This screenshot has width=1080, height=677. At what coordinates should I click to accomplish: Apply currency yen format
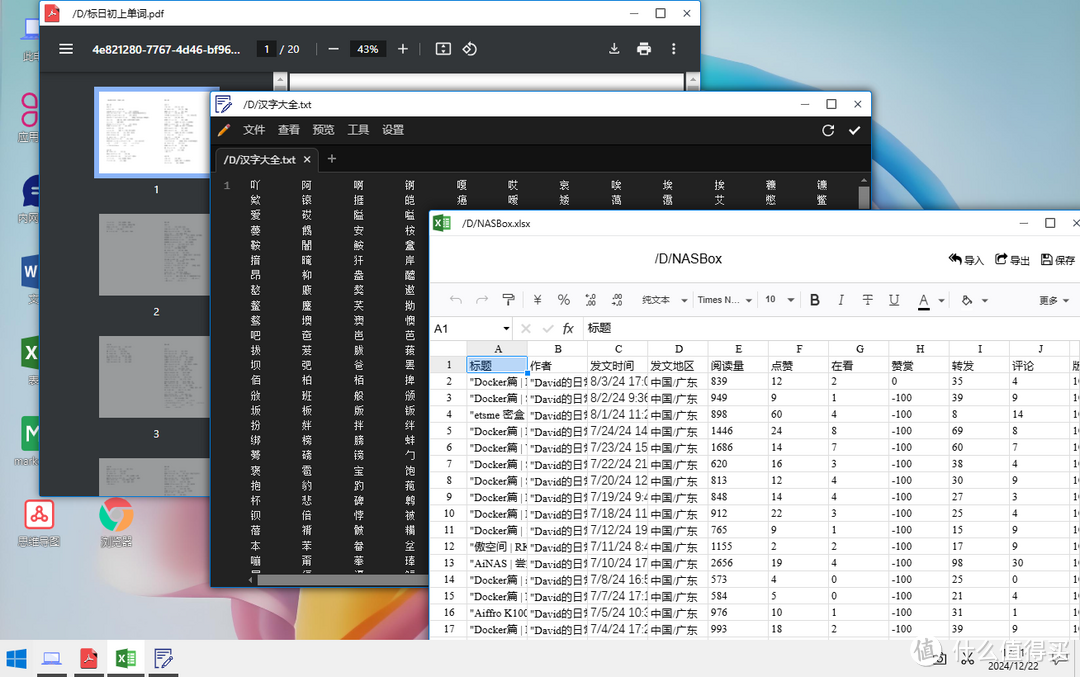[537, 300]
